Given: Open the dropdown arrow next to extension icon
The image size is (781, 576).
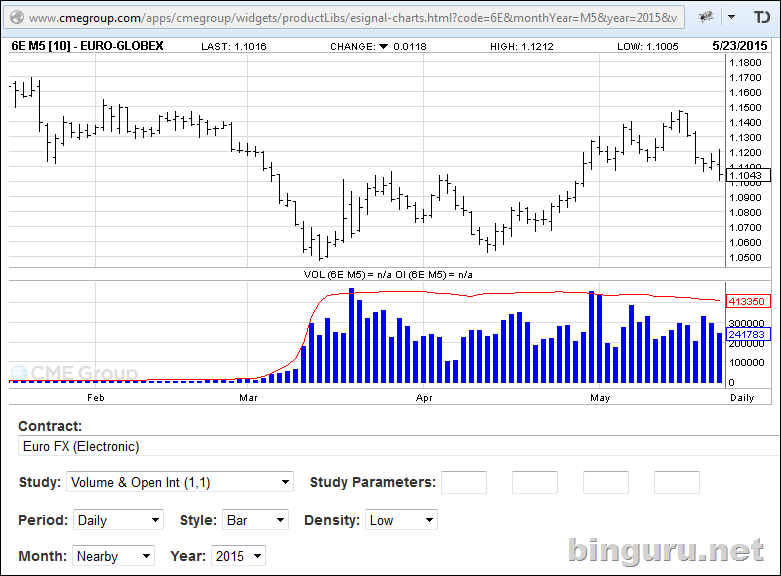Looking at the screenshot, I should [731, 17].
